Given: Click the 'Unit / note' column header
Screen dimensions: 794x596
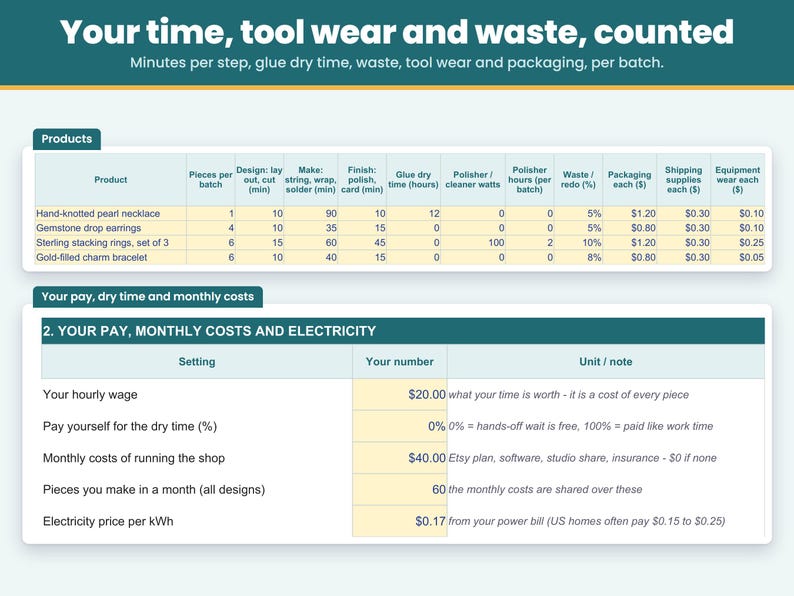Looking at the screenshot, I should click(x=606, y=362).
